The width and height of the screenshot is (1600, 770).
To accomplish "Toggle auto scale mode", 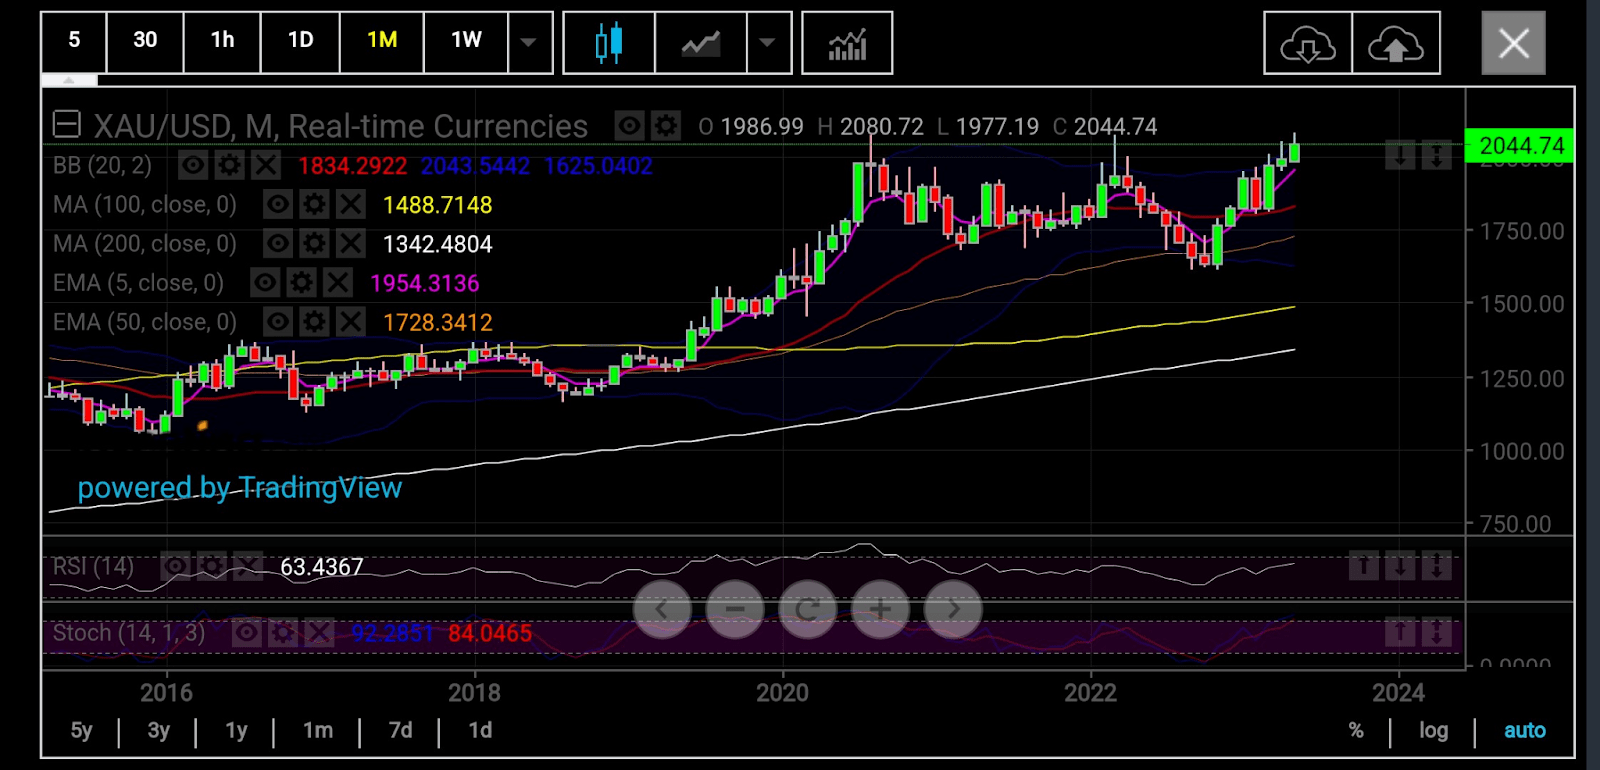I will click(x=1524, y=731).
